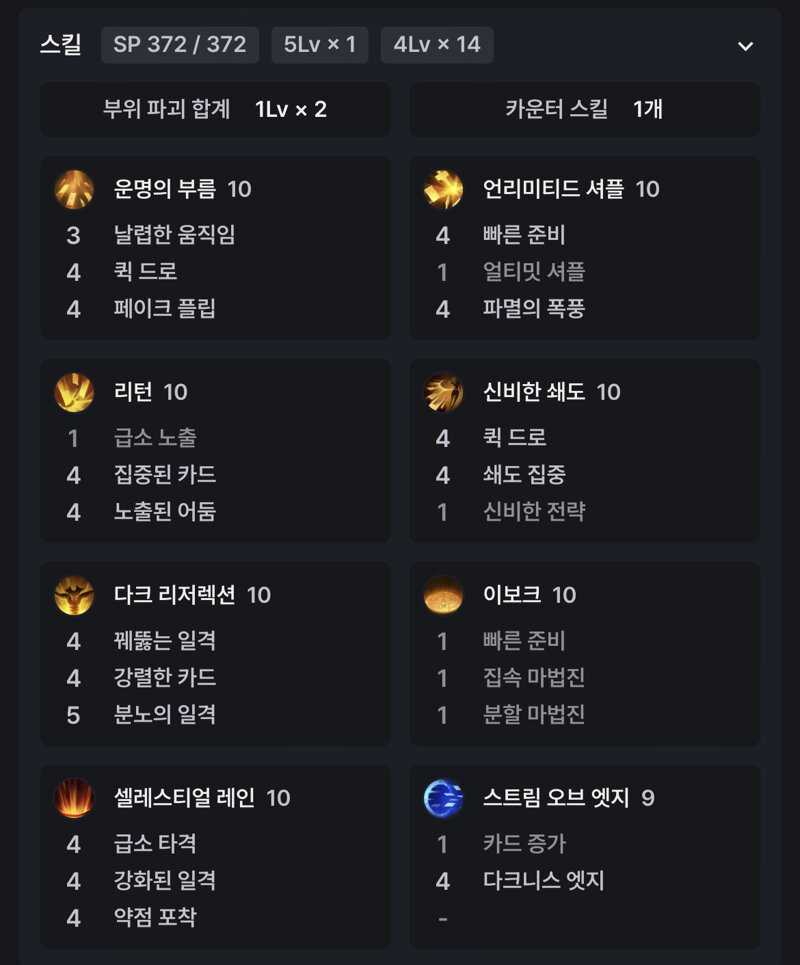Click the blue 스트림 오브 엣지 icon
The width and height of the screenshot is (800, 965).
[x=443, y=798]
